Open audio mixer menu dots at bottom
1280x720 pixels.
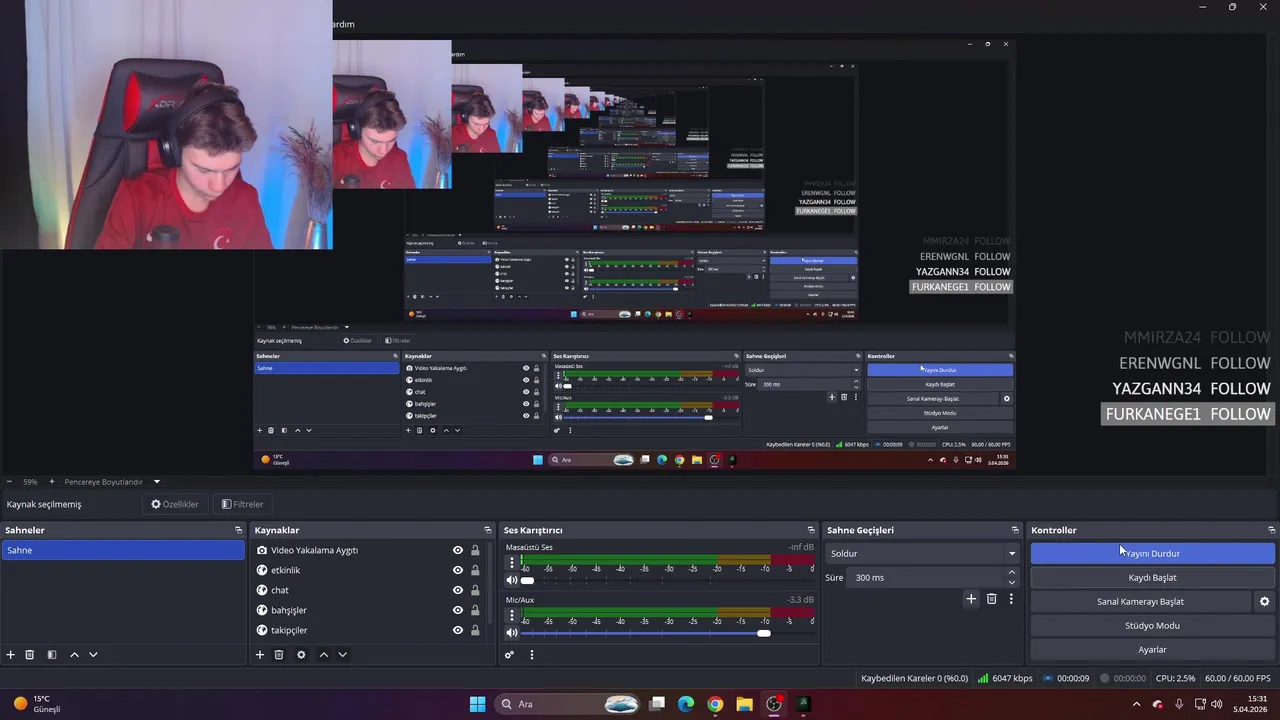point(532,655)
